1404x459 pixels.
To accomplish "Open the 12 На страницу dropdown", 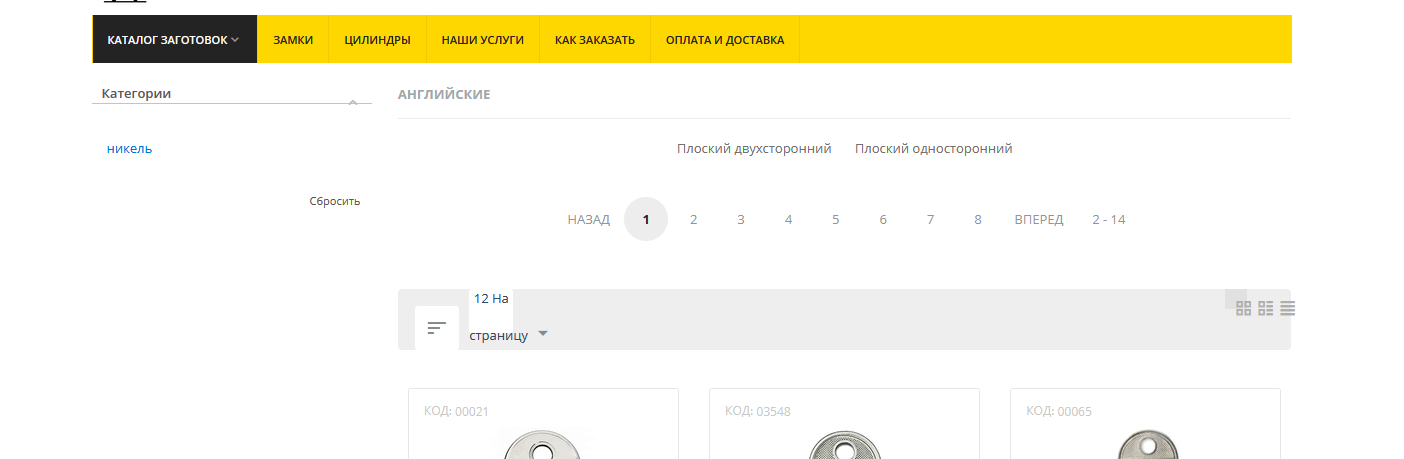I will point(509,317).
